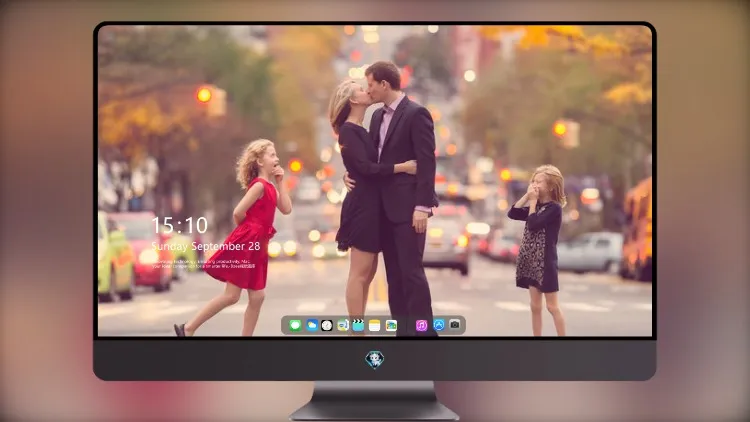Open the yellow Notes app in the dock
Image resolution: width=750 pixels, height=422 pixels.
point(375,325)
